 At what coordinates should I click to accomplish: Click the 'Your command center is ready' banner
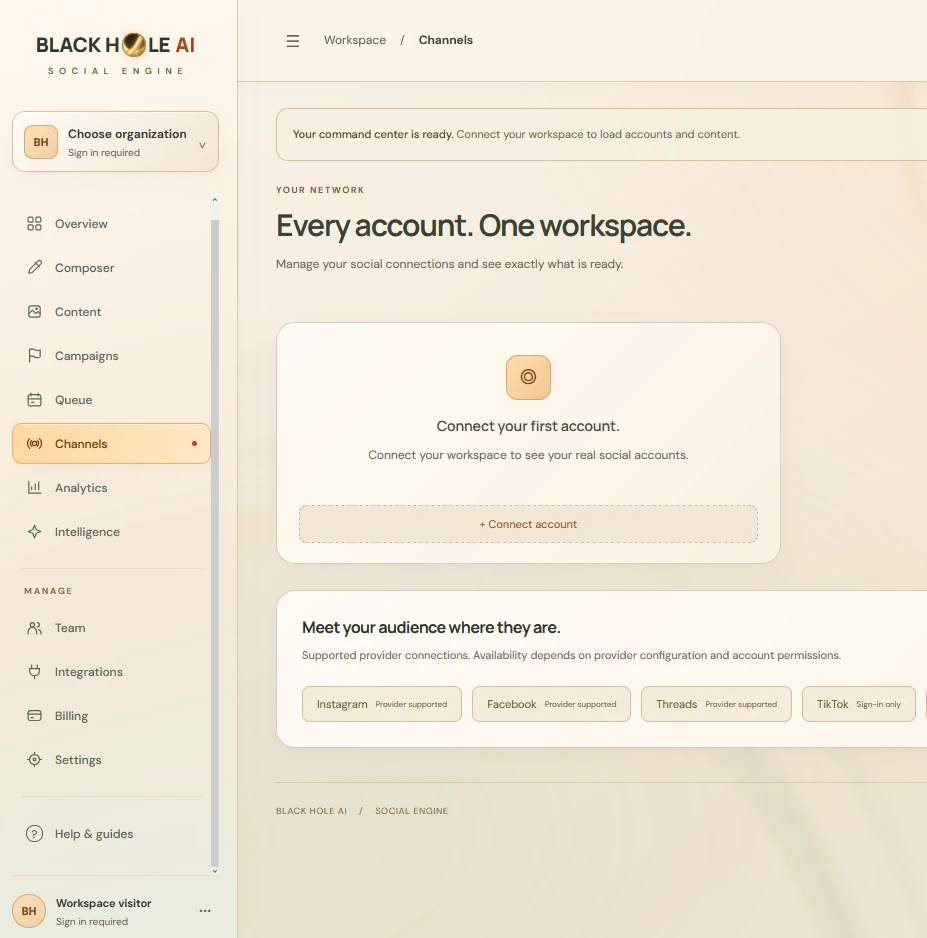[601, 134]
